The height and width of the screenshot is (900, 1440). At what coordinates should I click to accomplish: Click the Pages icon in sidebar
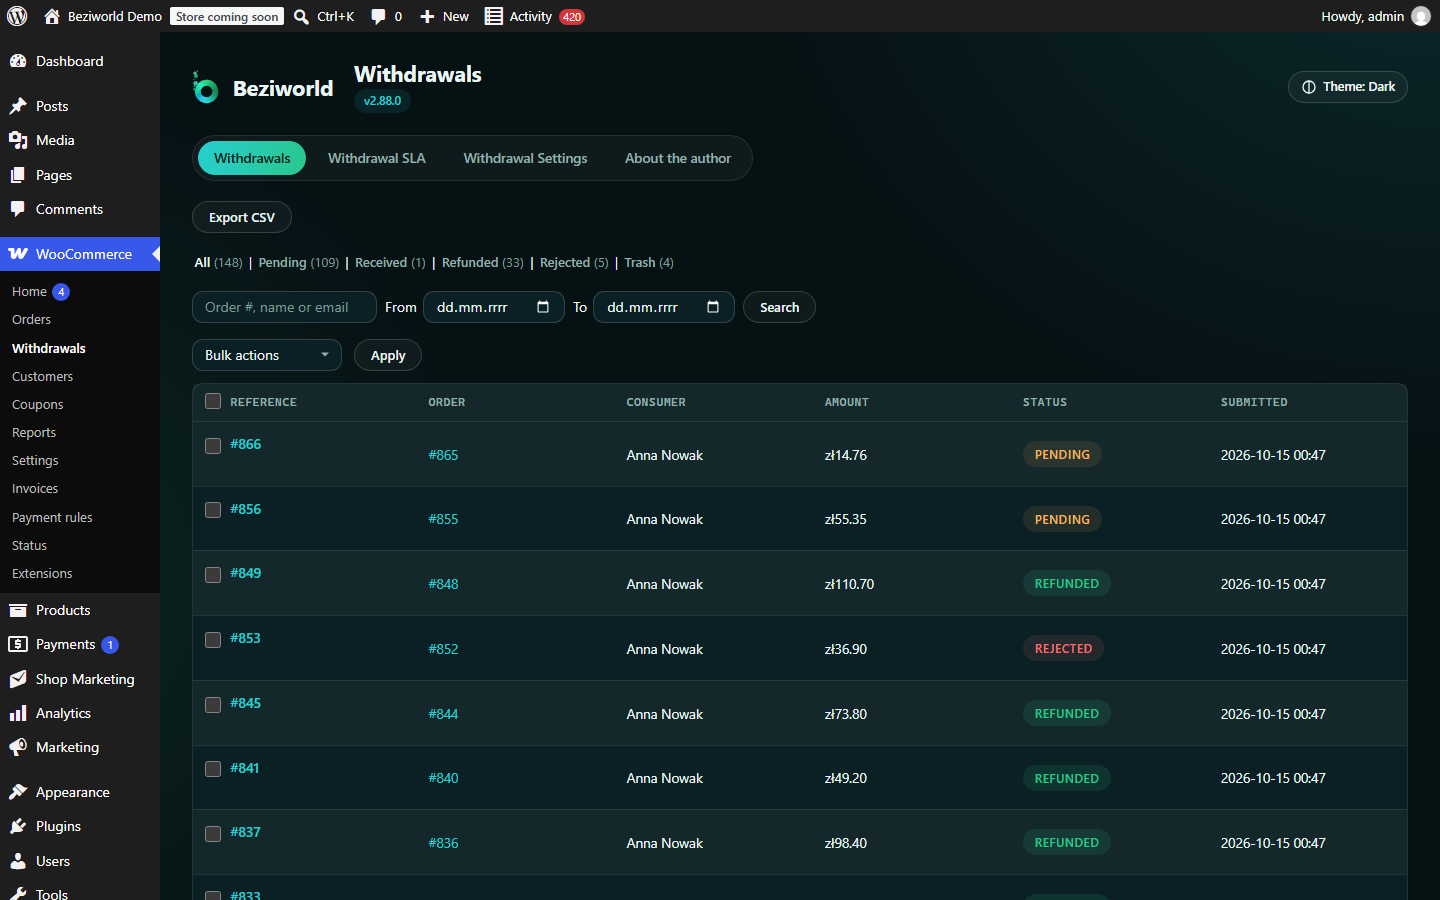coord(18,175)
